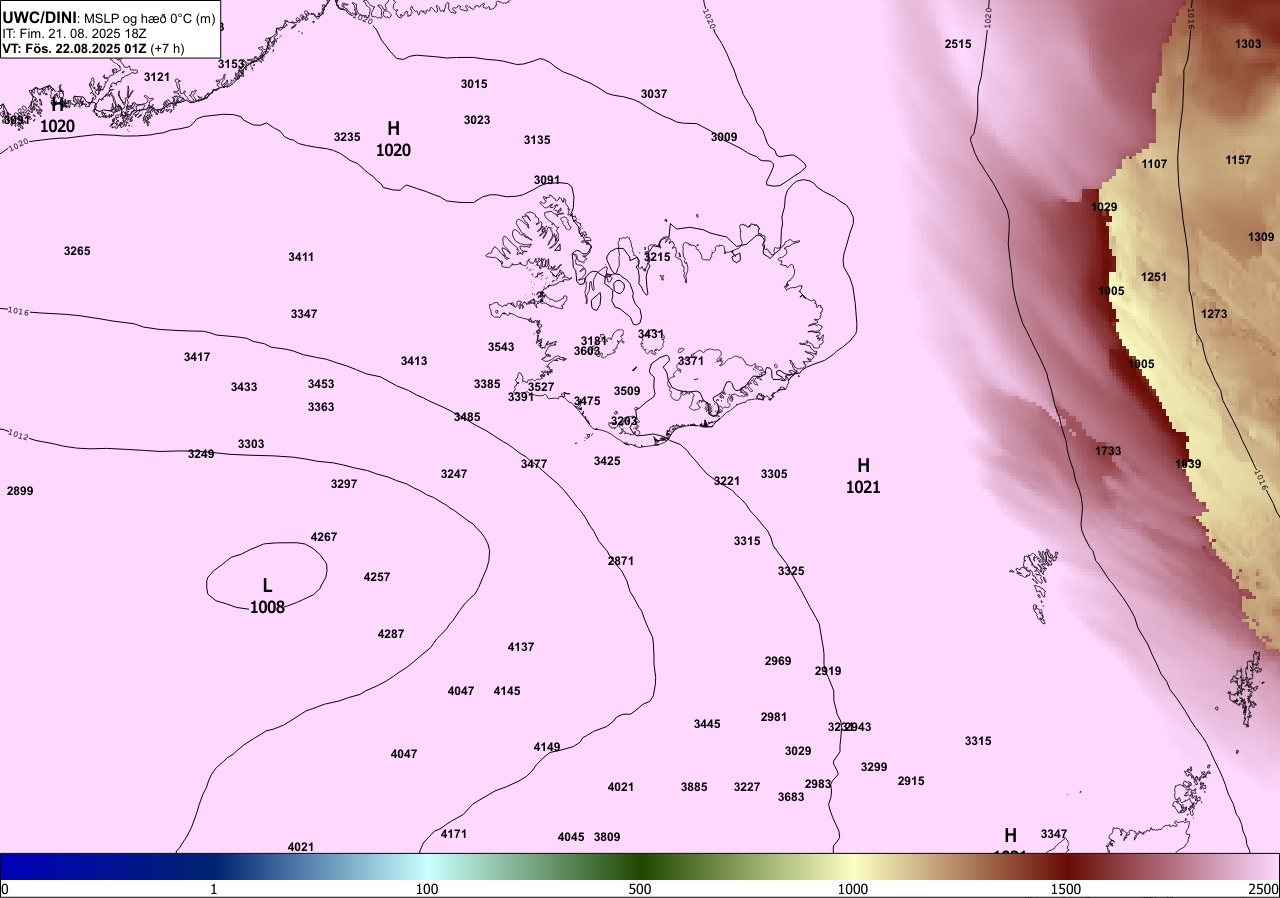
Task: Select the value 3371 over Iceland
Action: click(x=691, y=361)
